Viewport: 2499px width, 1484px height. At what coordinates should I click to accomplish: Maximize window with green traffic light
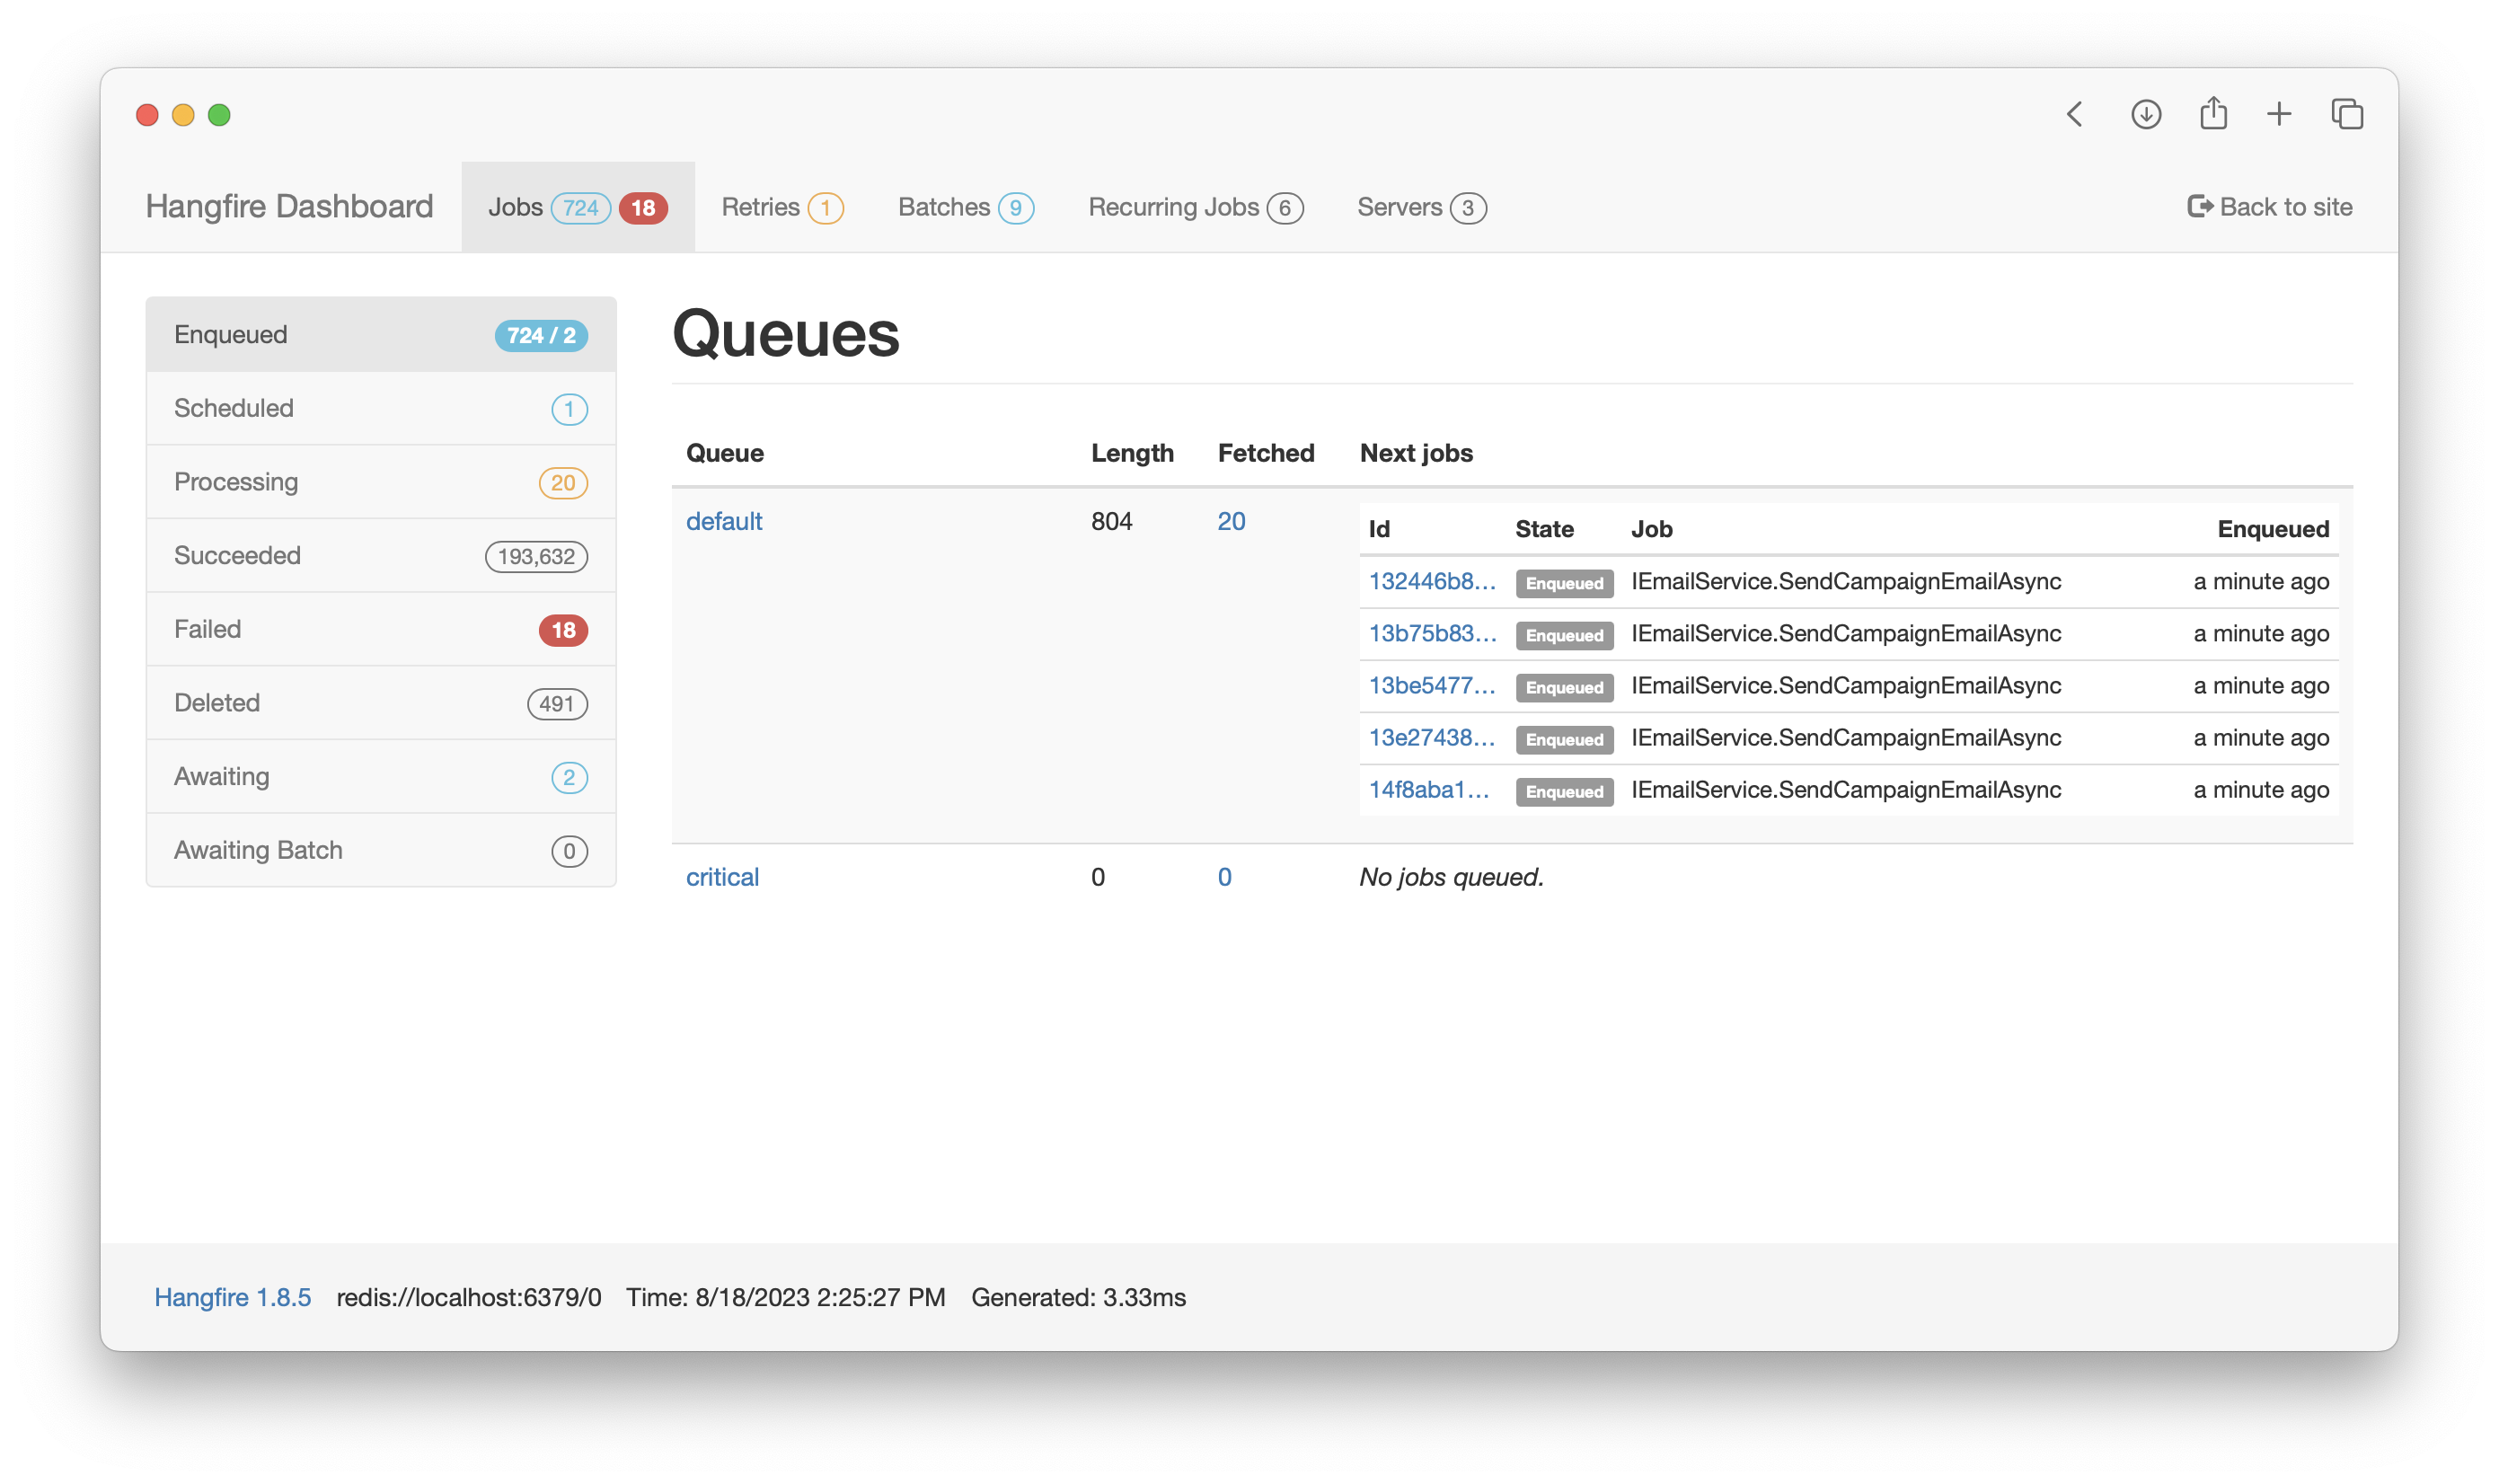(x=219, y=115)
